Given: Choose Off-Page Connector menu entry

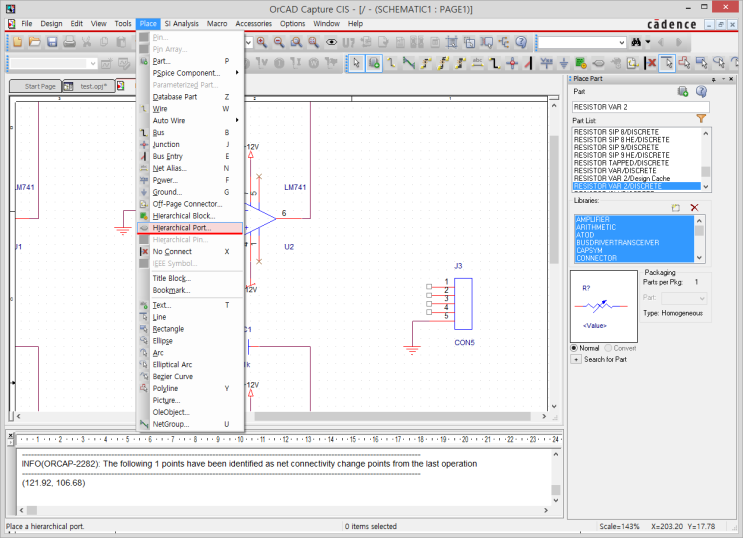Looking at the screenshot, I should (x=190, y=204).
